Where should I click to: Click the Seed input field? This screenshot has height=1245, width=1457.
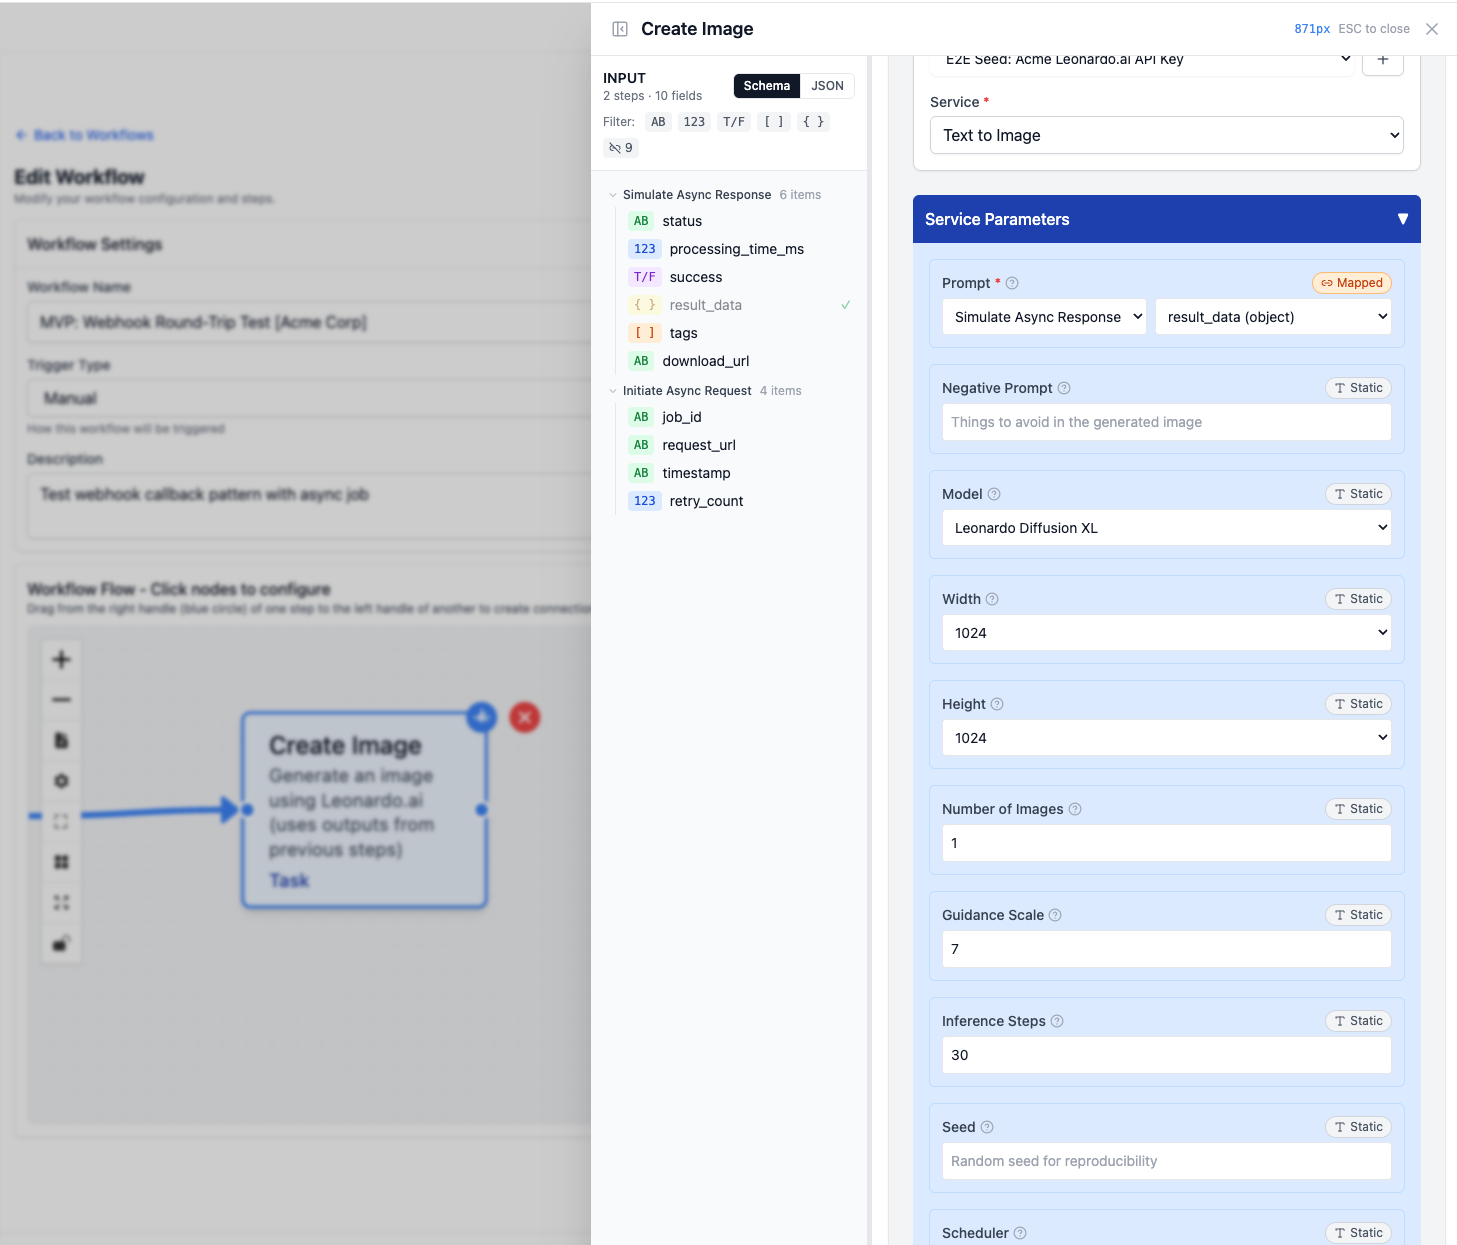(1166, 1161)
